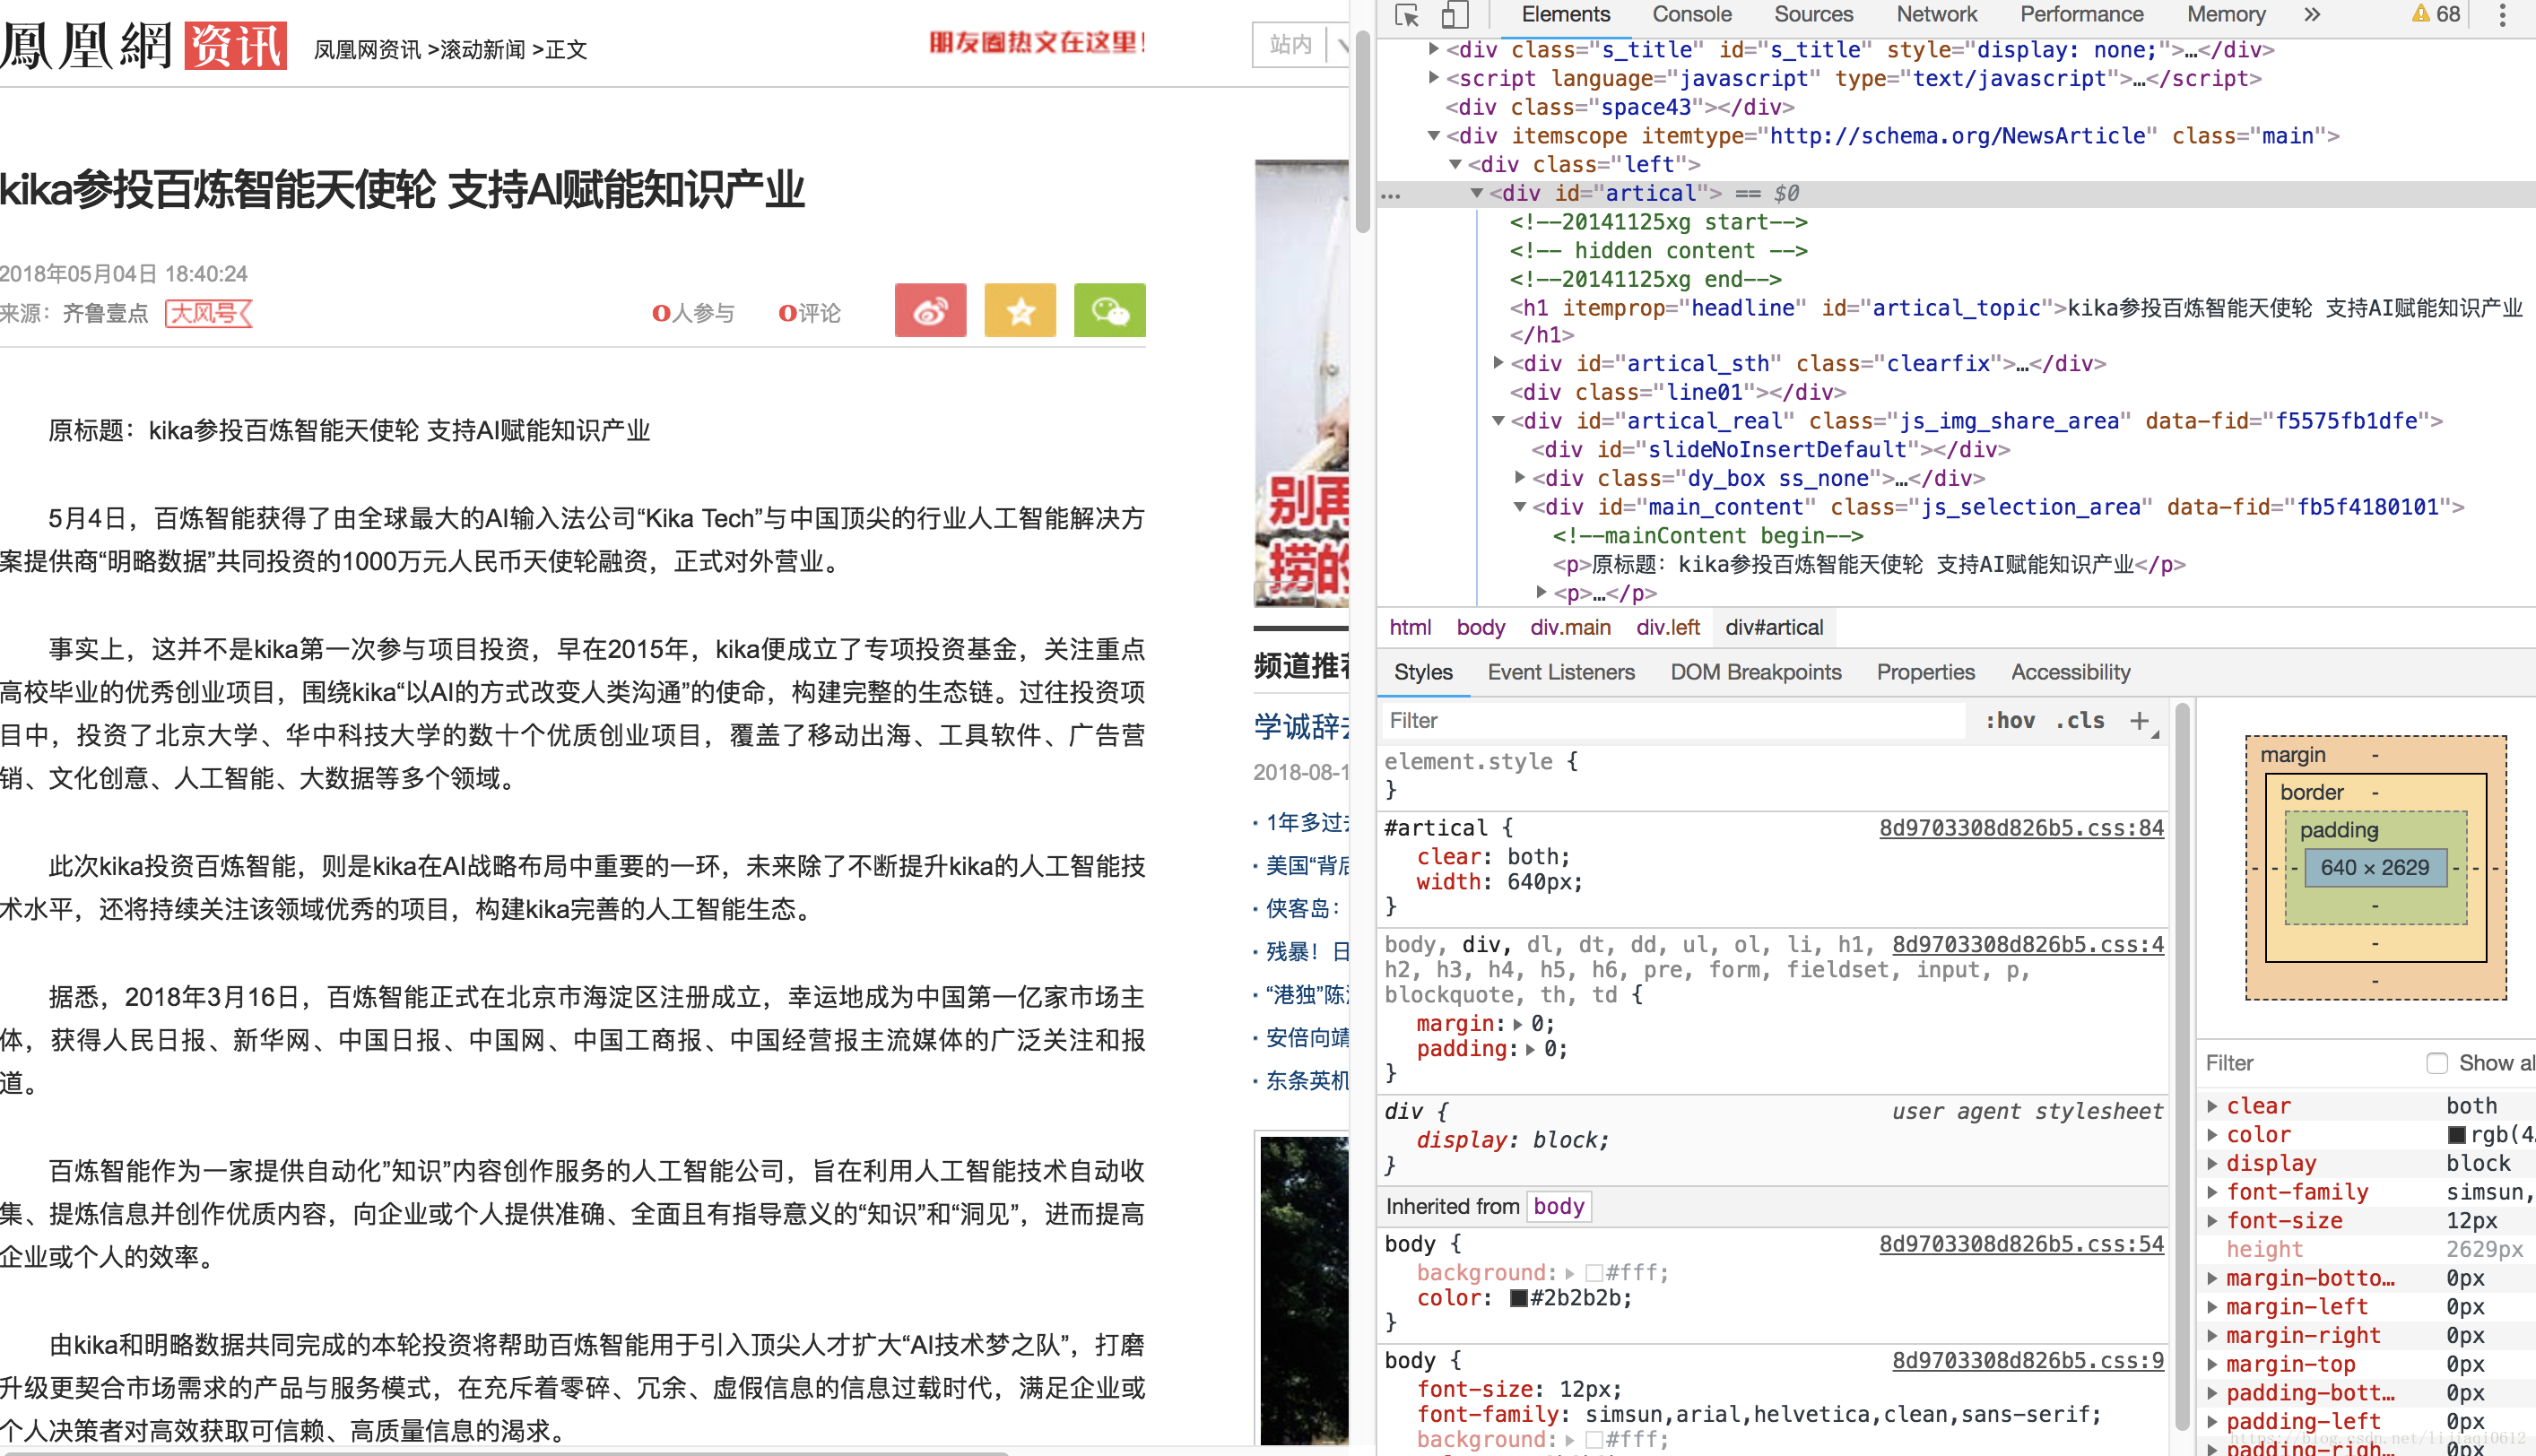Share article via green WeChat icon
Viewport: 2536px width, 1456px height.
tap(1109, 311)
